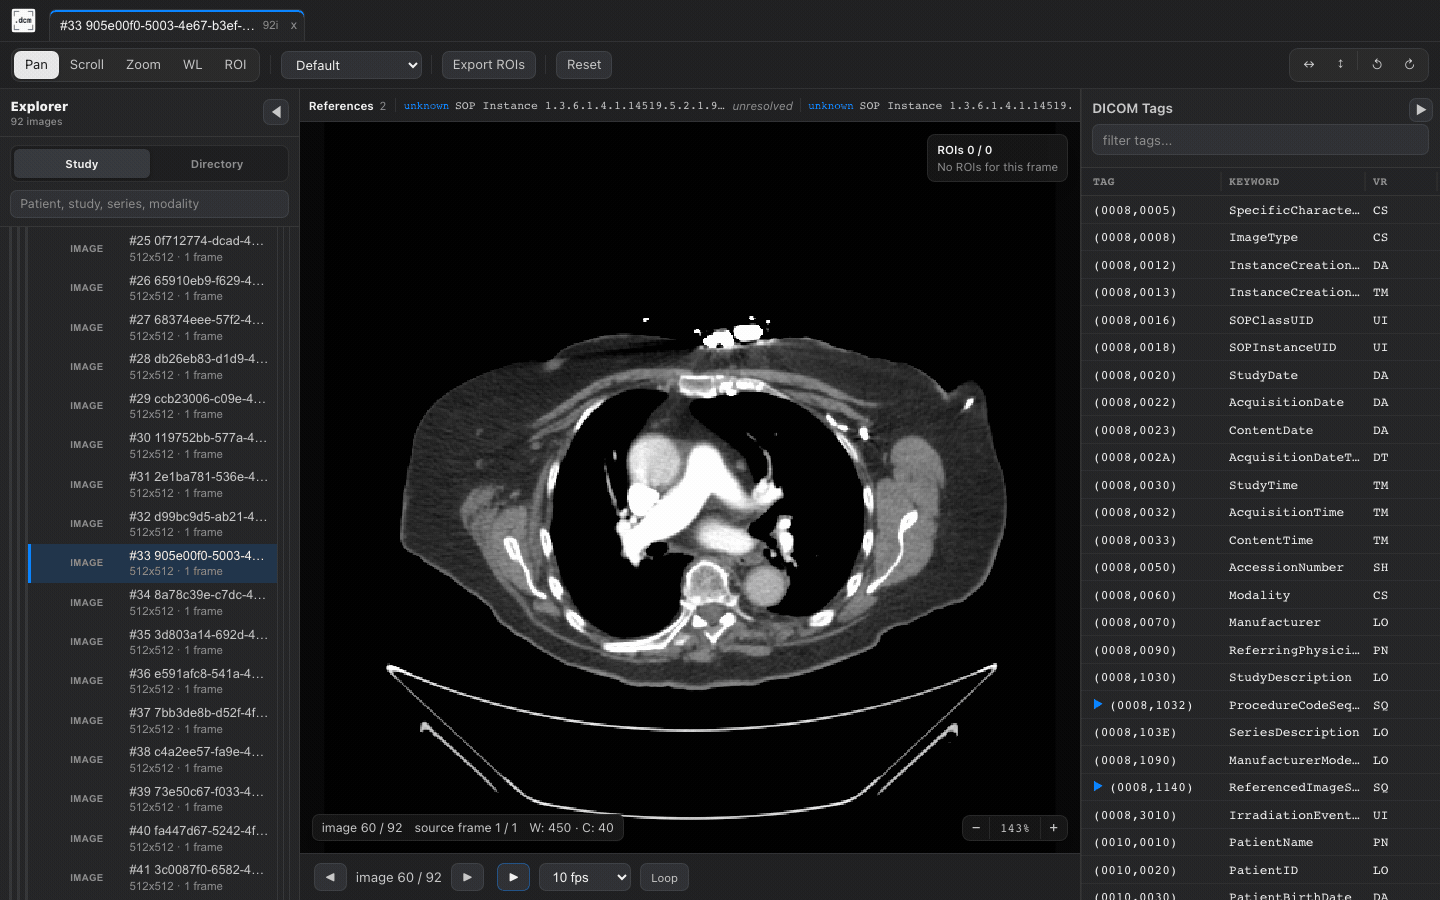Click the Modality tag row
Screen dimensions: 1440x900
pyautogui.click(x=1260, y=595)
